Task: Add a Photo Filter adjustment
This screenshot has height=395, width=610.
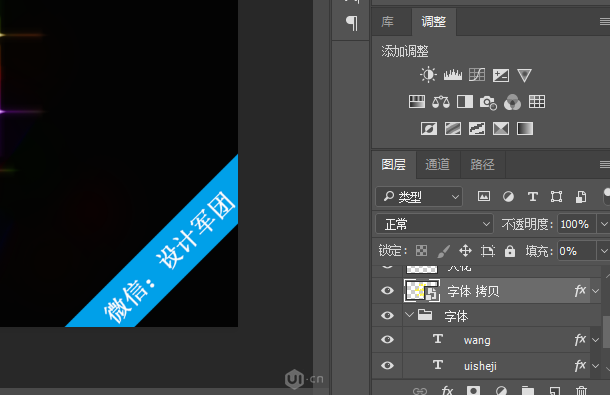Action: [x=488, y=103]
